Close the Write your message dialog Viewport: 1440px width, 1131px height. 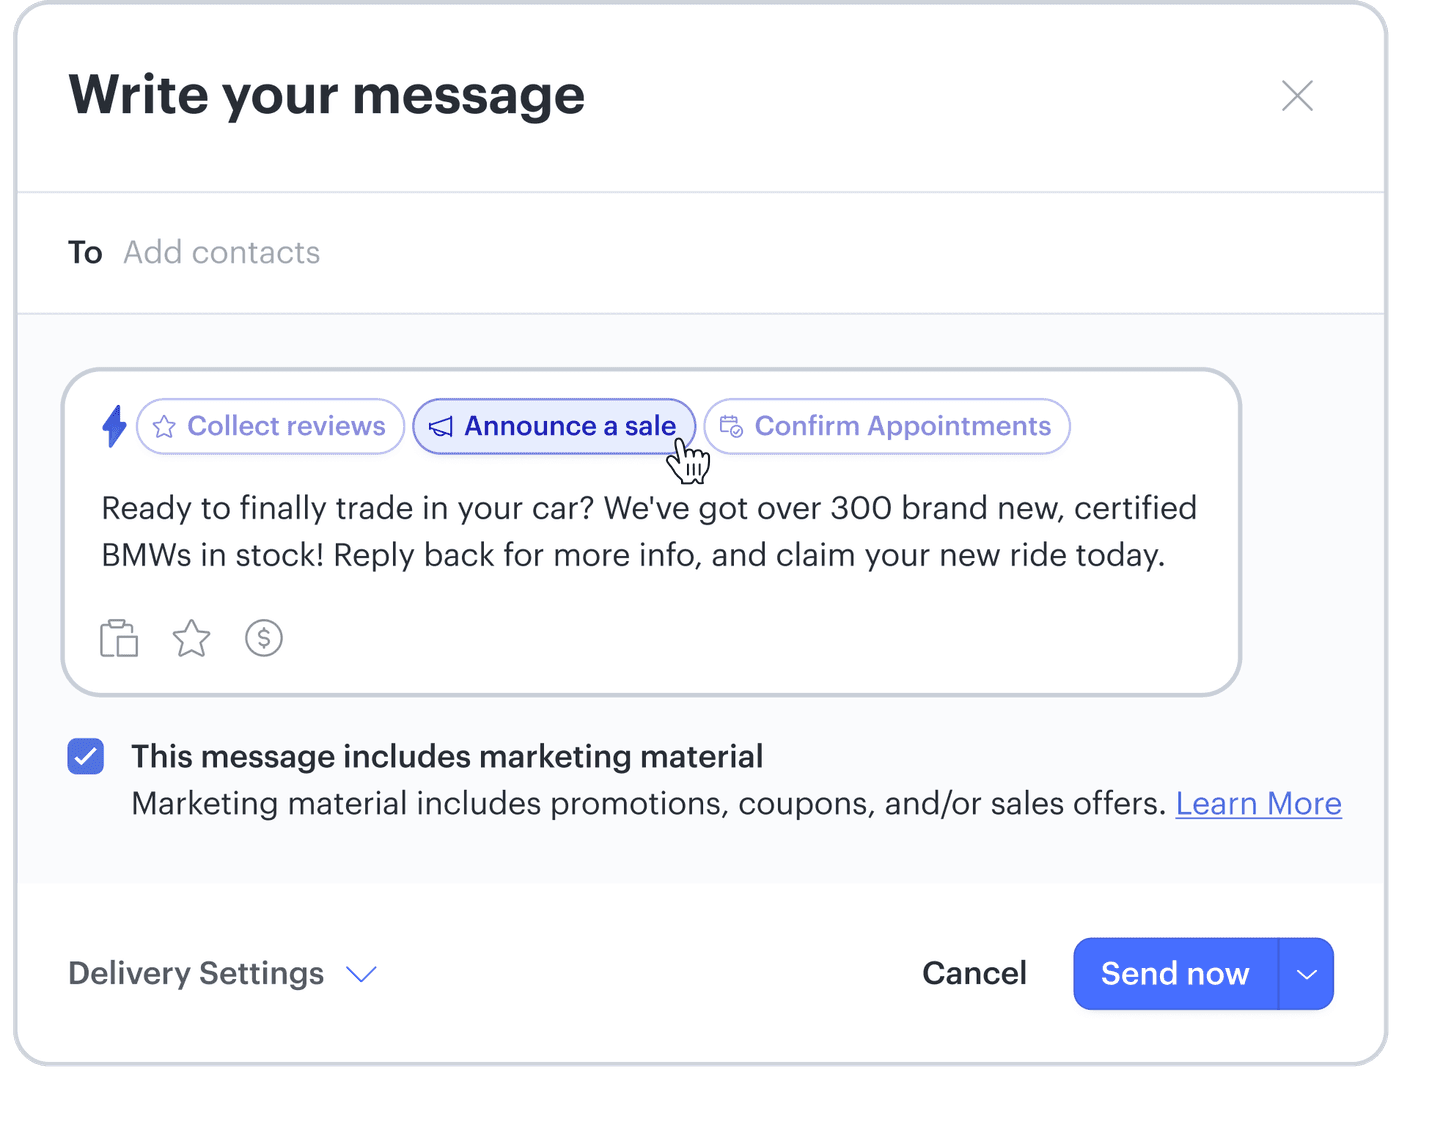coord(1297,96)
